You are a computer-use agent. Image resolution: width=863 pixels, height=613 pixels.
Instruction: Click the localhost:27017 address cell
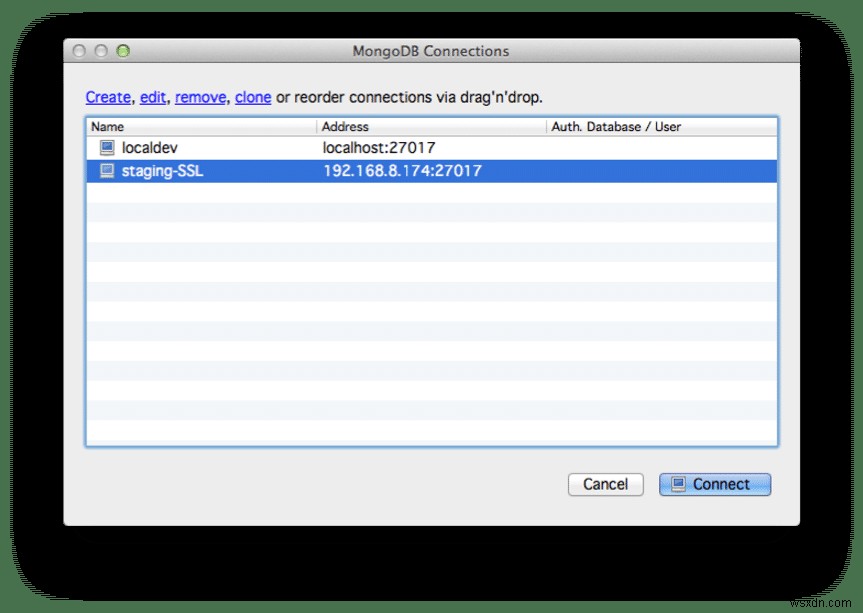pos(379,147)
